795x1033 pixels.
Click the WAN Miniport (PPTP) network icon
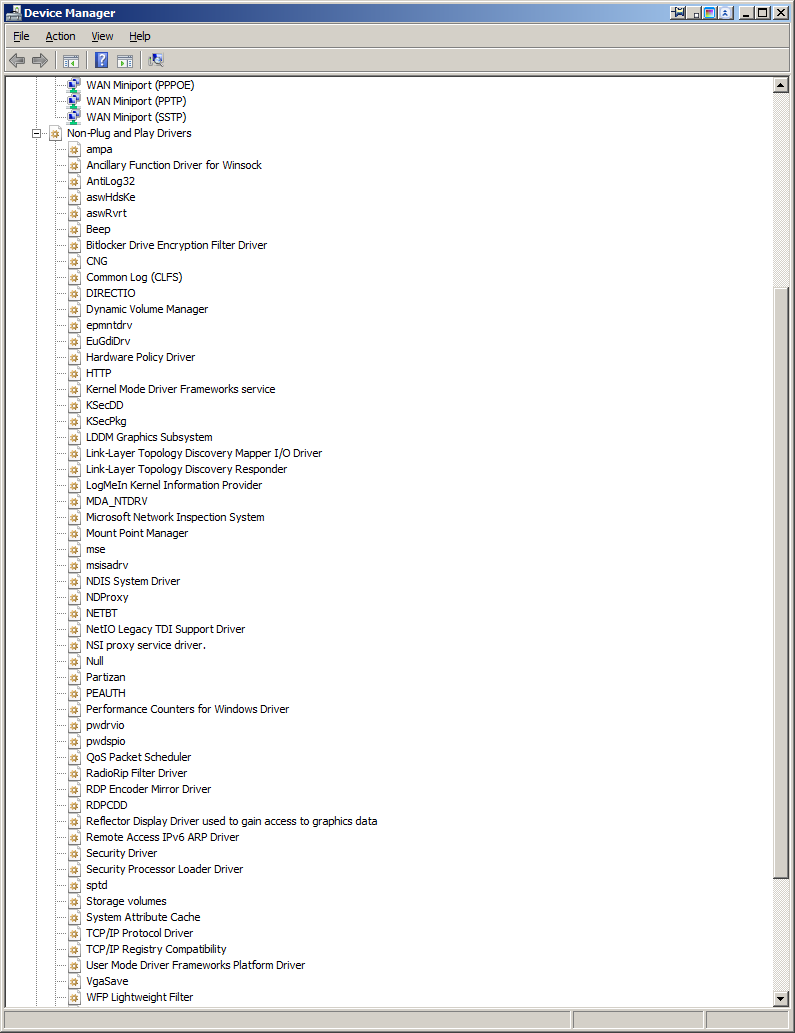[74, 101]
